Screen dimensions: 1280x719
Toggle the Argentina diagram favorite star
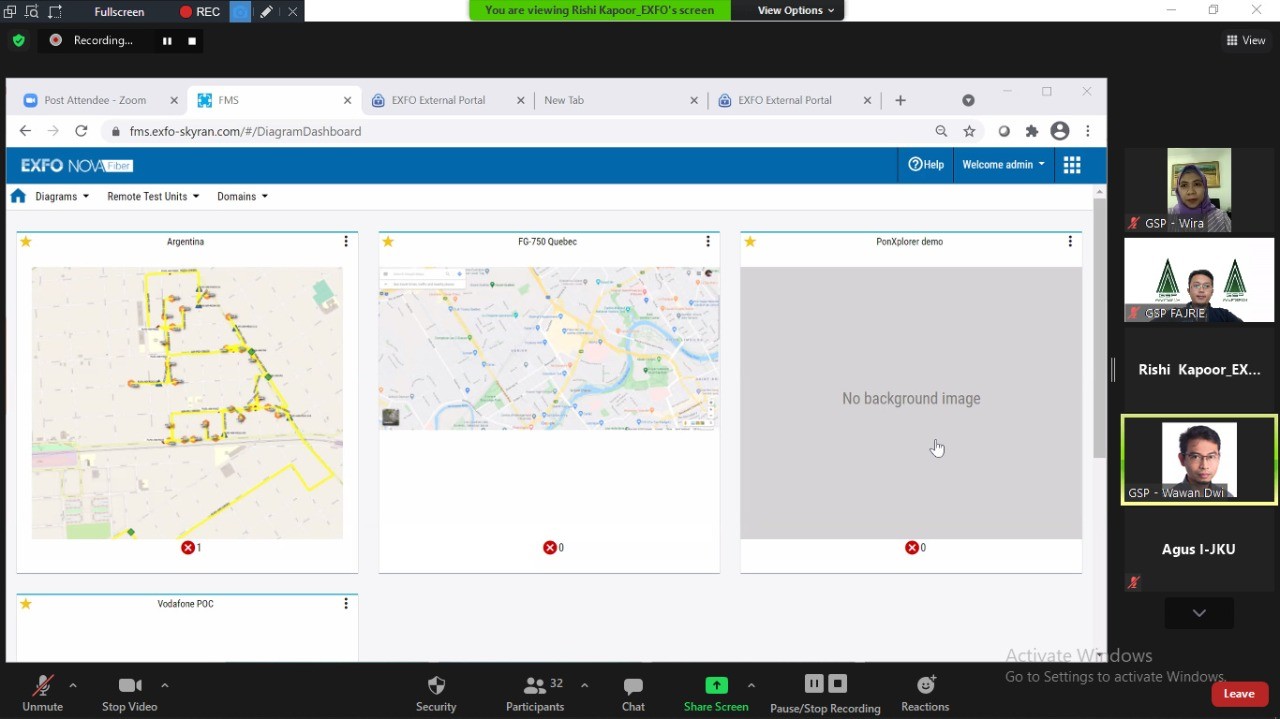click(26, 242)
